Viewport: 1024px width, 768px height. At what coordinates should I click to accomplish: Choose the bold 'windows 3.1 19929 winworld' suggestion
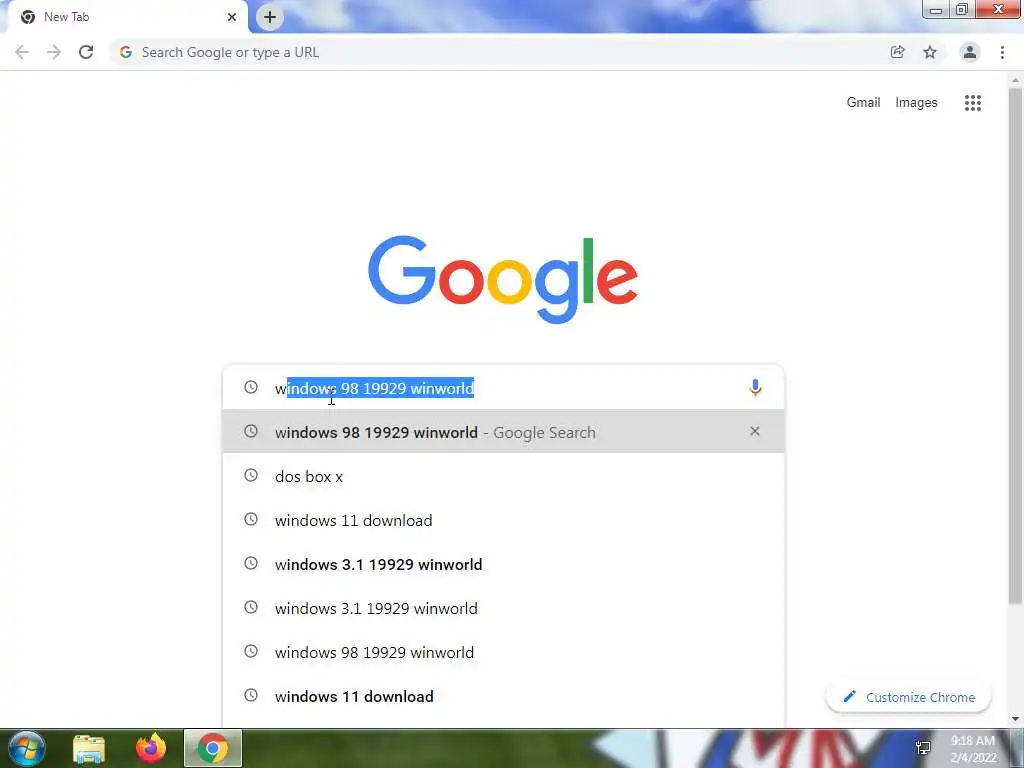tap(503, 564)
